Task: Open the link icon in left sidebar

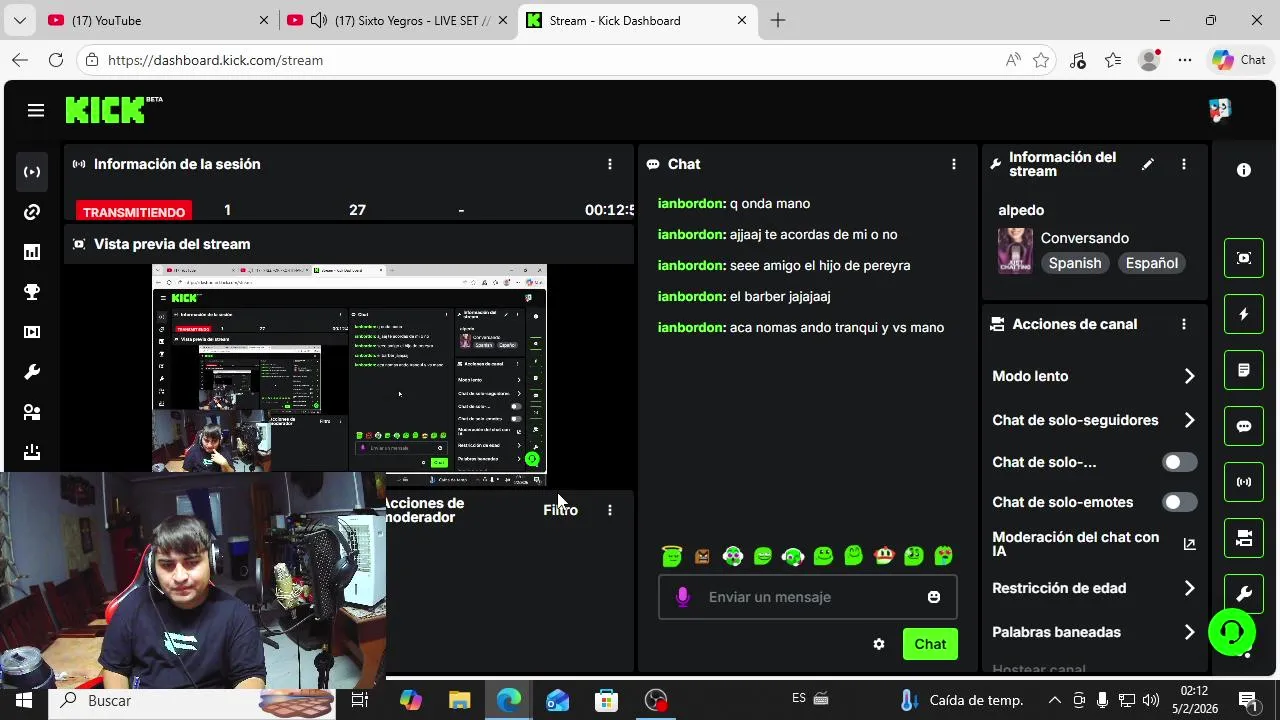Action: (32, 212)
